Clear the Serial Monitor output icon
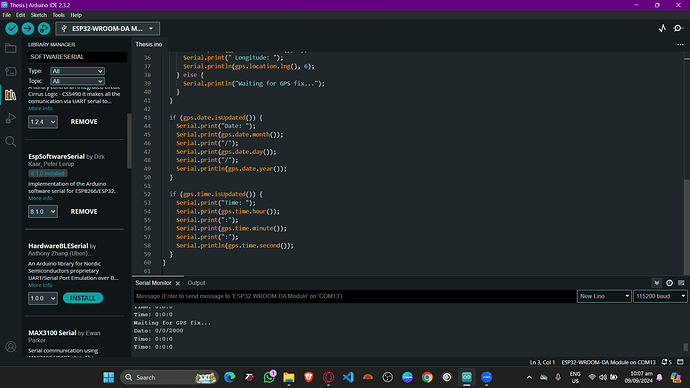Screen dimensions: 690x388 681,283
